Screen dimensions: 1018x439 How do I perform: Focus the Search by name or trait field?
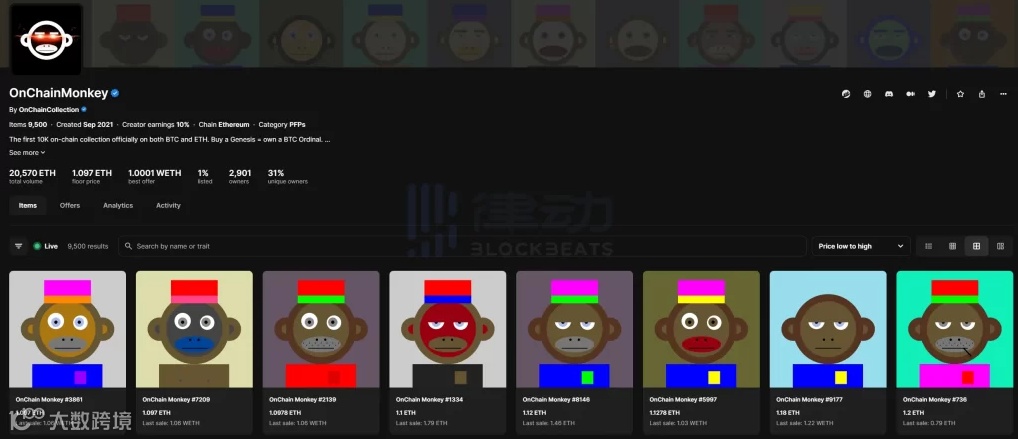coord(462,246)
